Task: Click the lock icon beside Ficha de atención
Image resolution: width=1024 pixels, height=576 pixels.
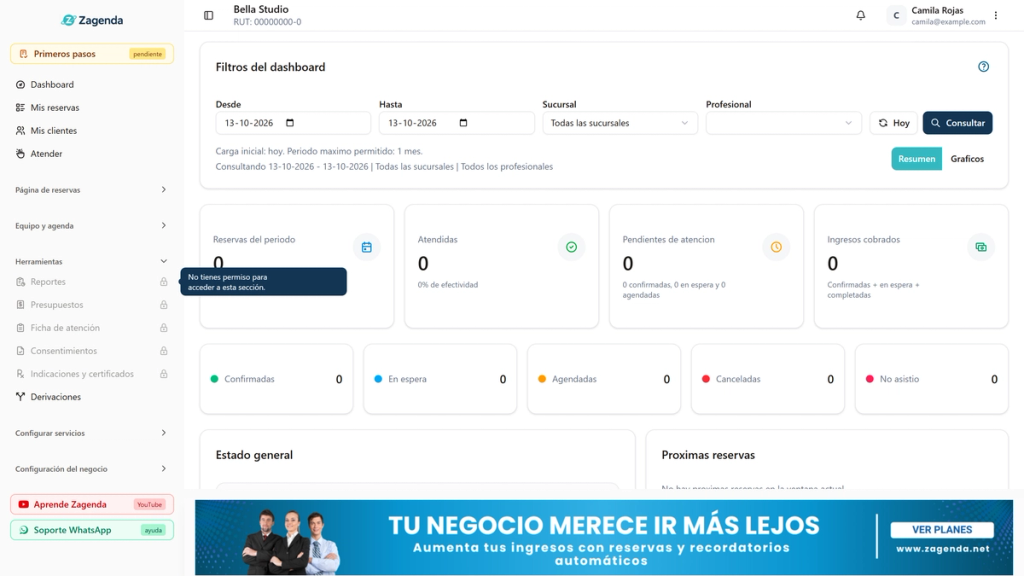Action: coord(164,328)
